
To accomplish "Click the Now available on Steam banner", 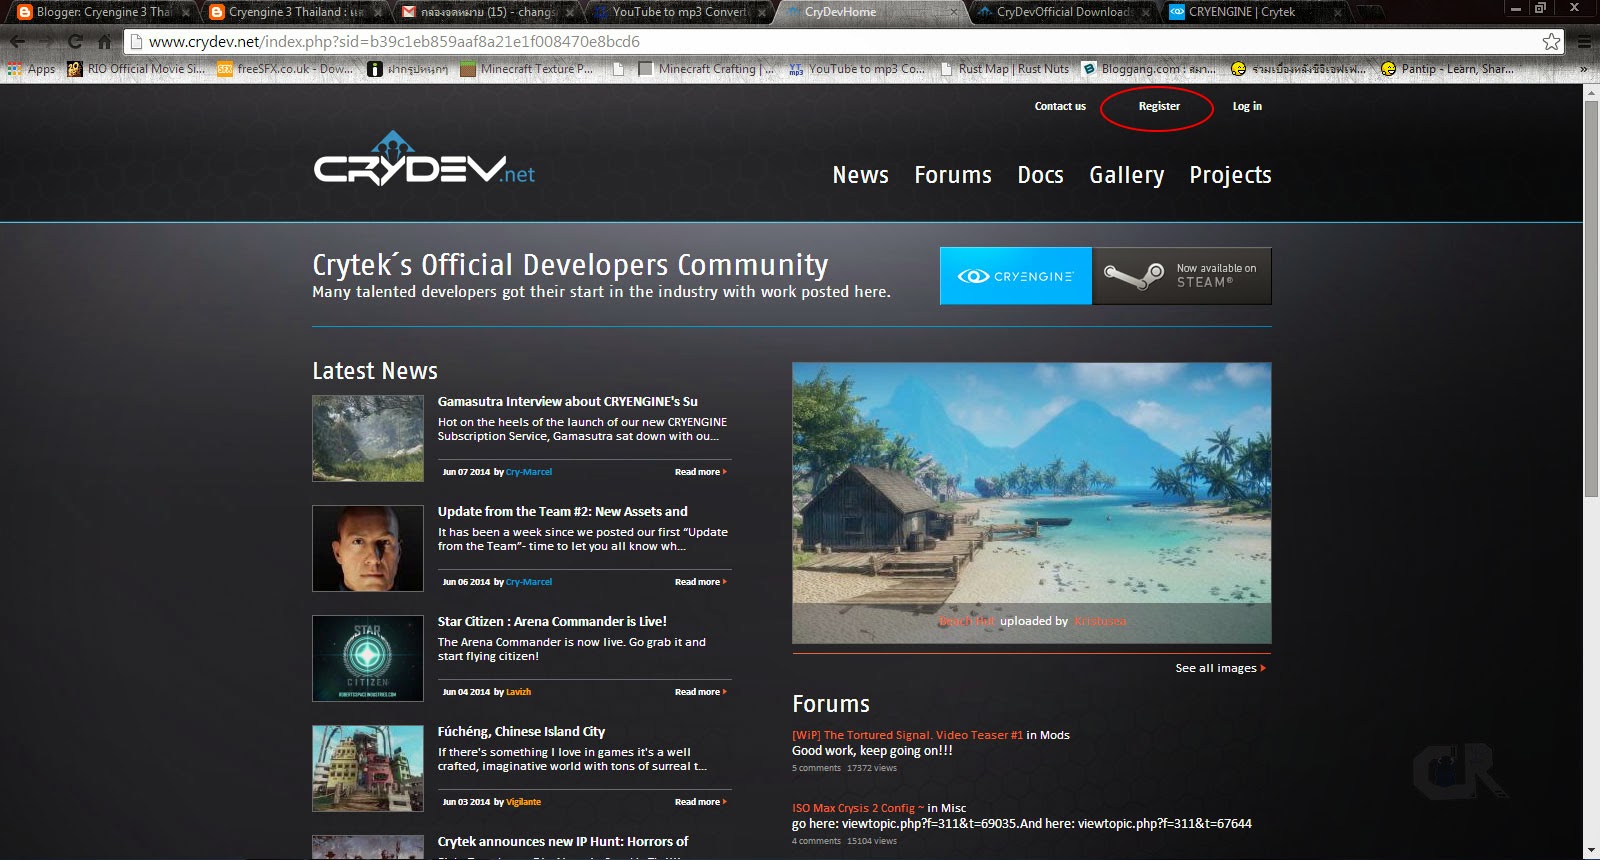I will coord(1182,276).
